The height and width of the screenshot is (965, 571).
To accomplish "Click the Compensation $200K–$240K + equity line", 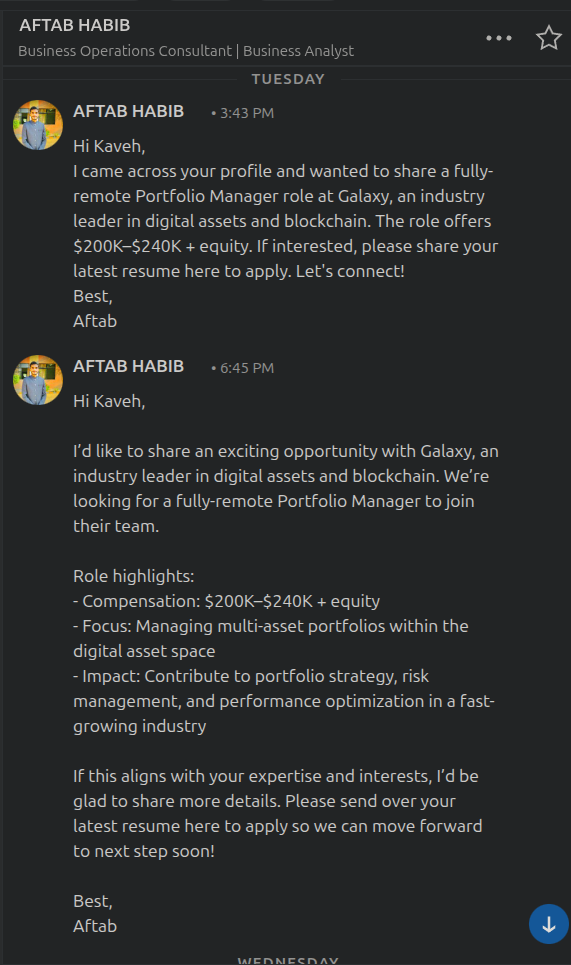I will tap(226, 601).
